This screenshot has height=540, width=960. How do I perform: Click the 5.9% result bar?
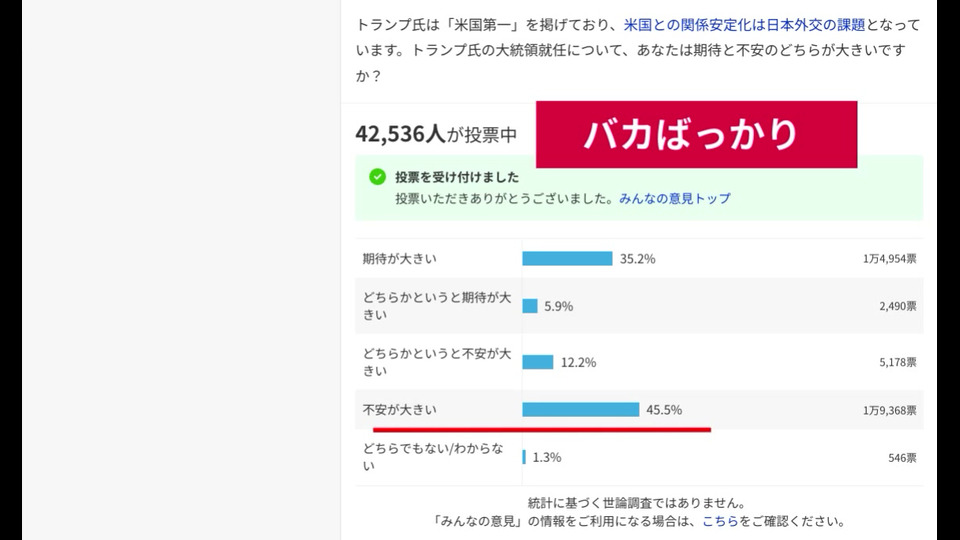tap(530, 306)
